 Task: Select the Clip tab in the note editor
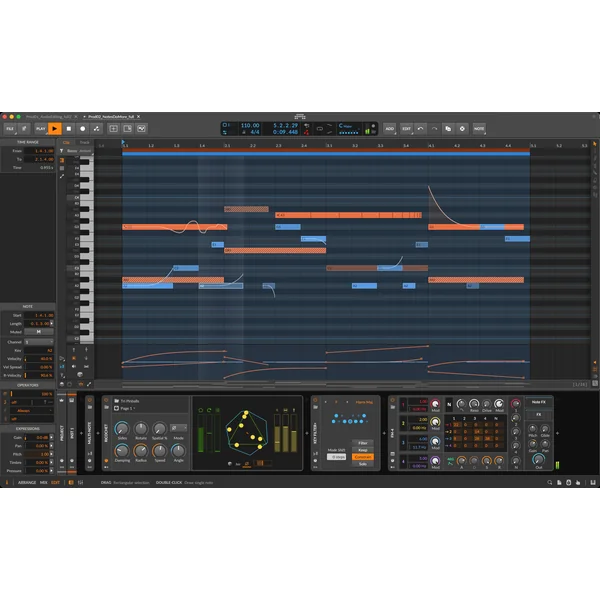click(67, 142)
